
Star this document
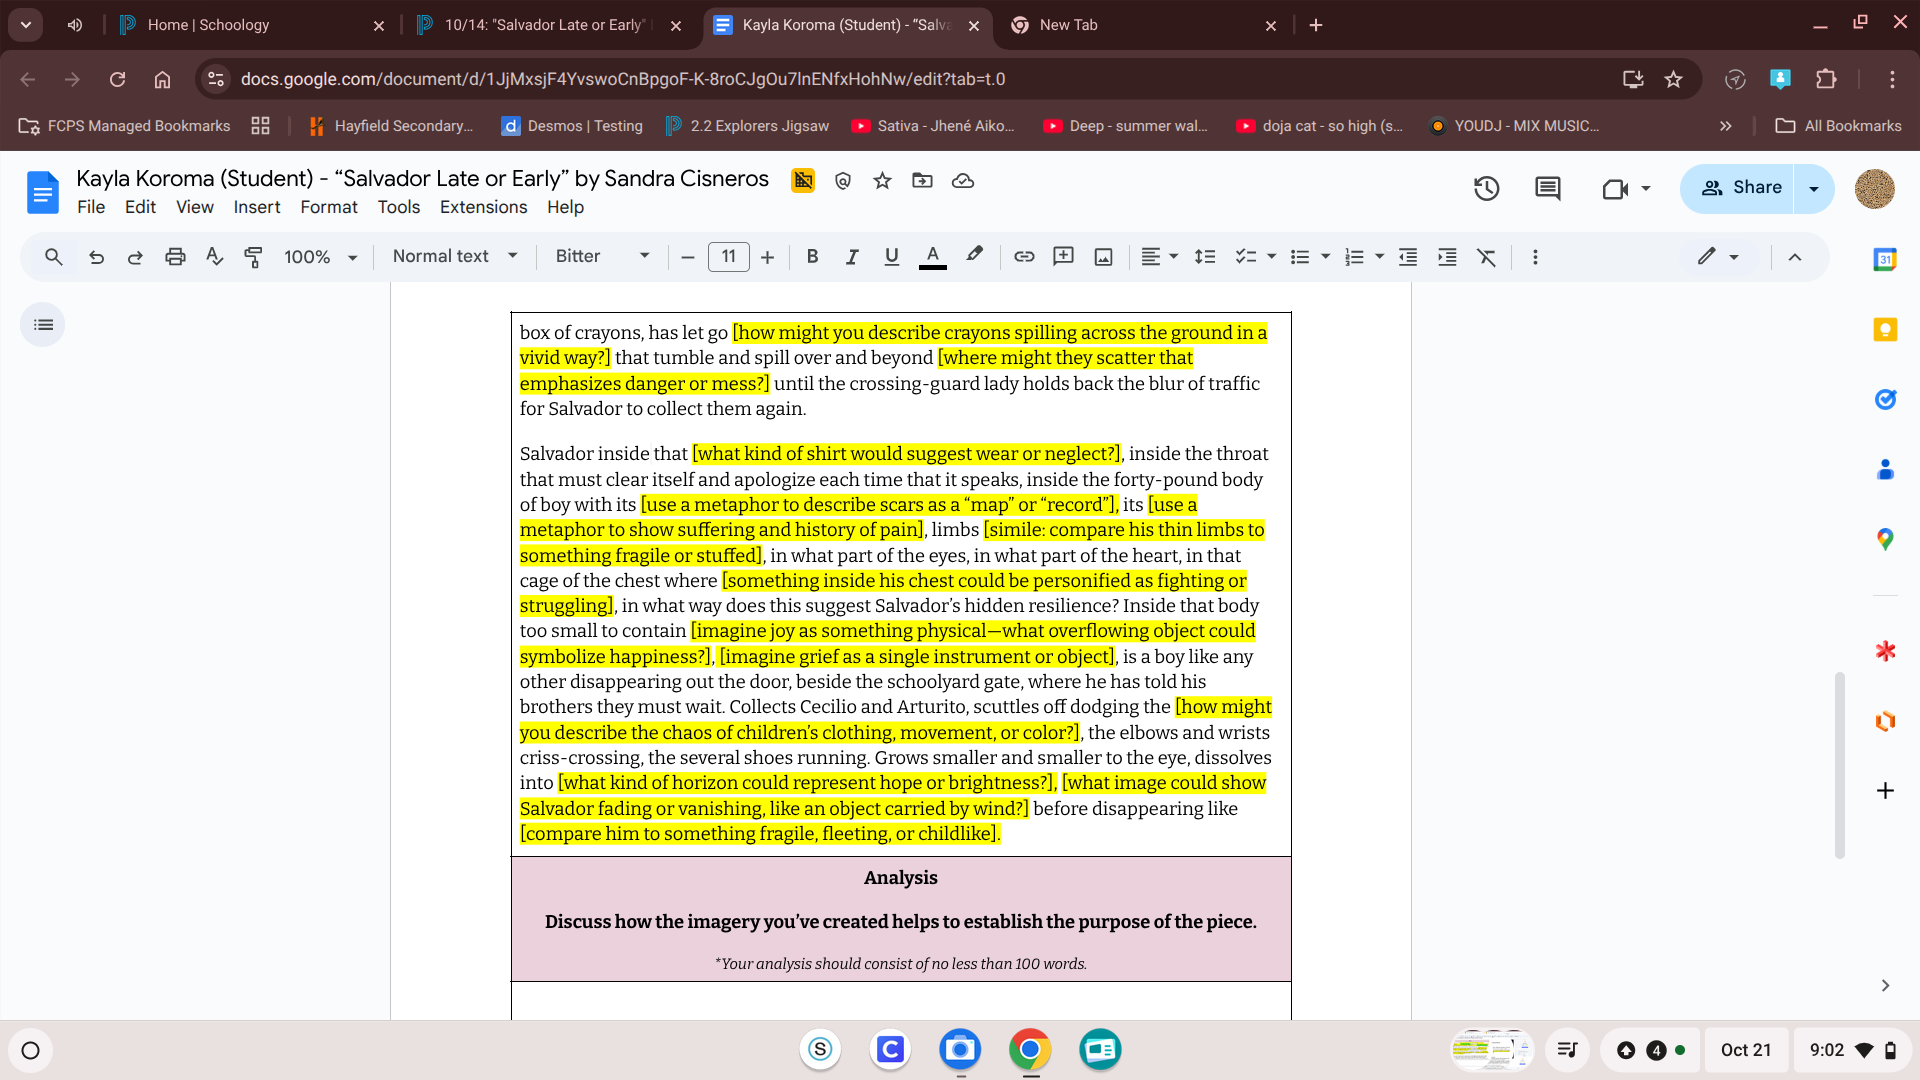click(882, 181)
